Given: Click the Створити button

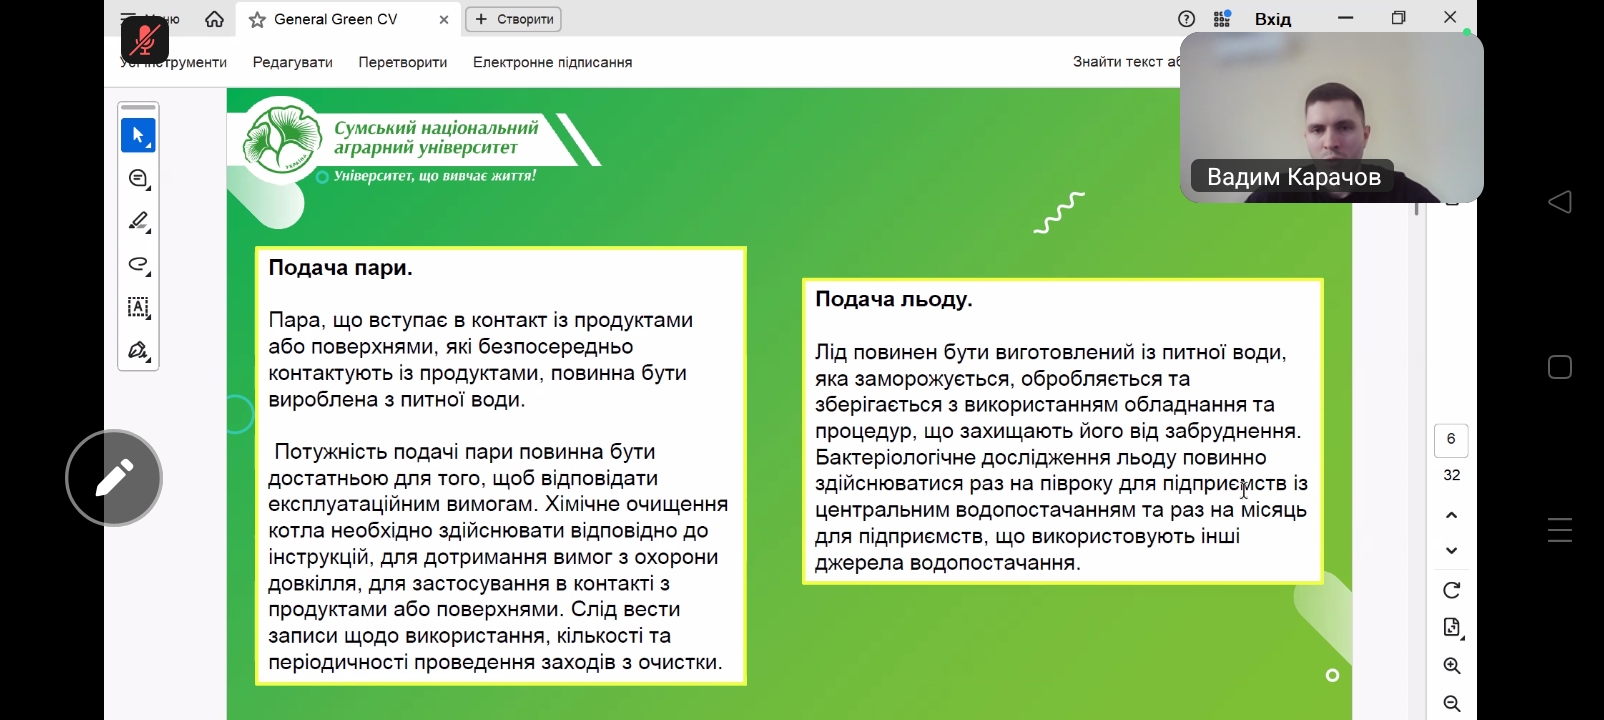Looking at the screenshot, I should [514, 19].
